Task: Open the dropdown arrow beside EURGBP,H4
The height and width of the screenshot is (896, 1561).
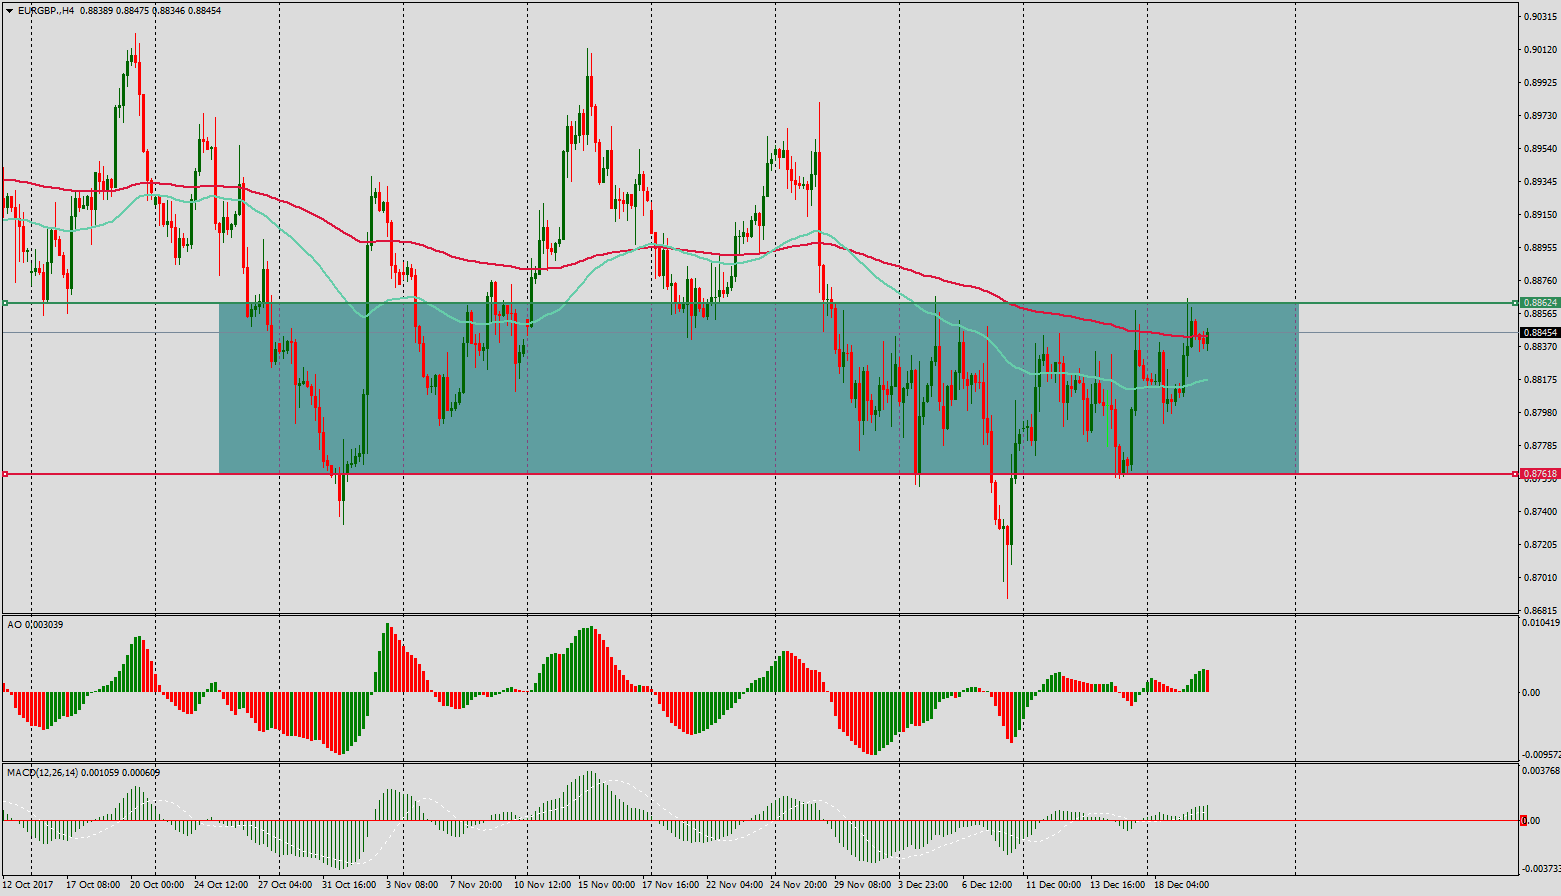Action: pos(10,11)
